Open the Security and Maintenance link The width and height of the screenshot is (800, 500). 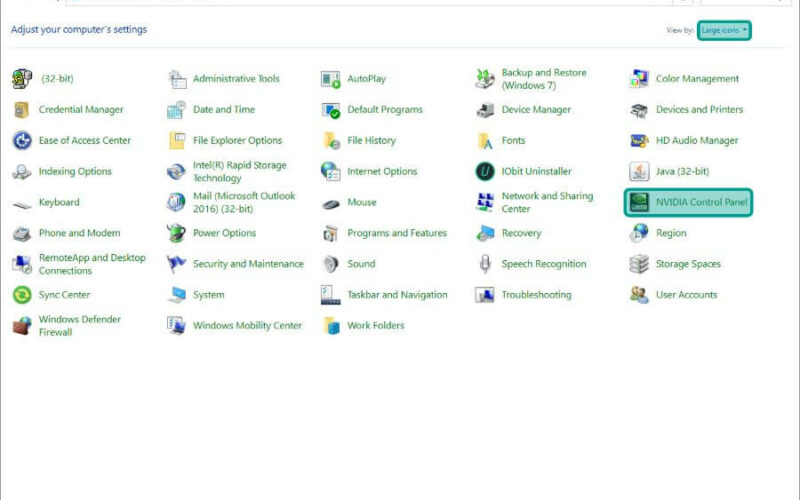click(248, 264)
